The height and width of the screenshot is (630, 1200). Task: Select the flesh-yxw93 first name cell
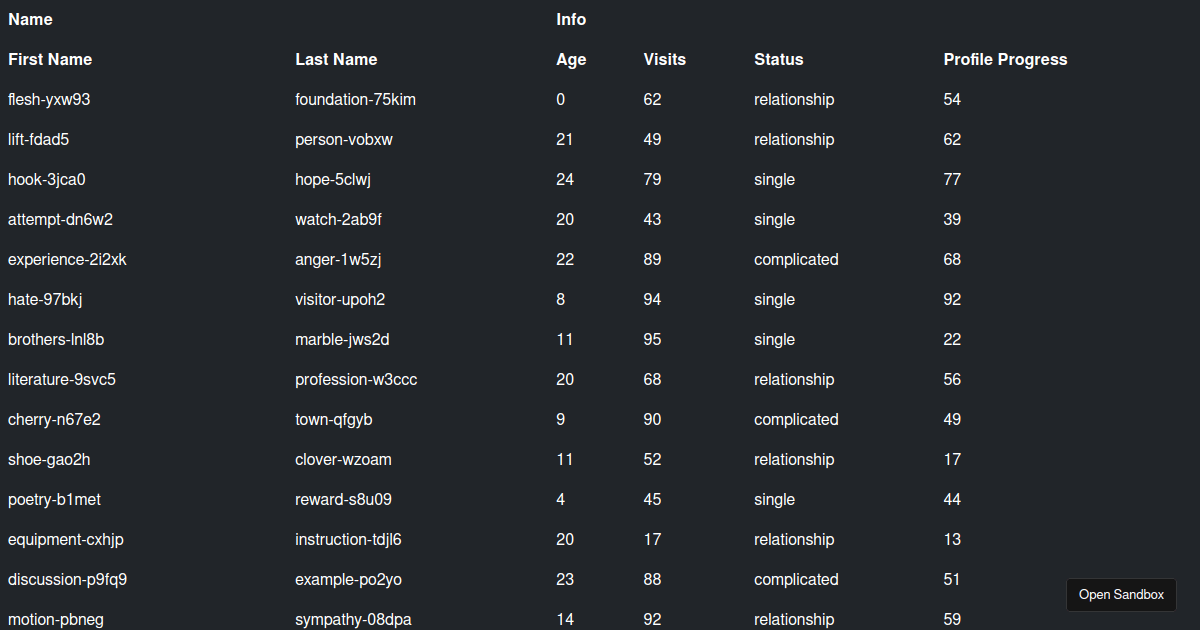[x=50, y=100]
